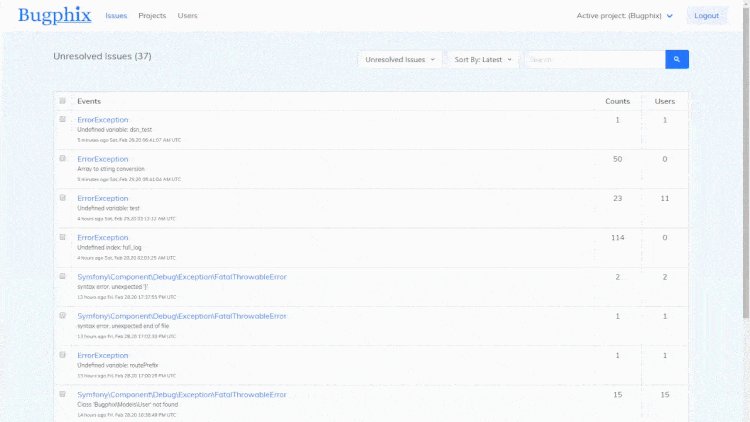Click the 'Array to string conversion' message text
The image size is (750, 422).
[111, 169]
